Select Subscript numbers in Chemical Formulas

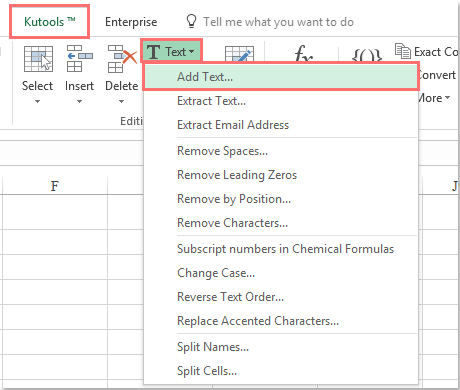pyautogui.click(x=281, y=249)
